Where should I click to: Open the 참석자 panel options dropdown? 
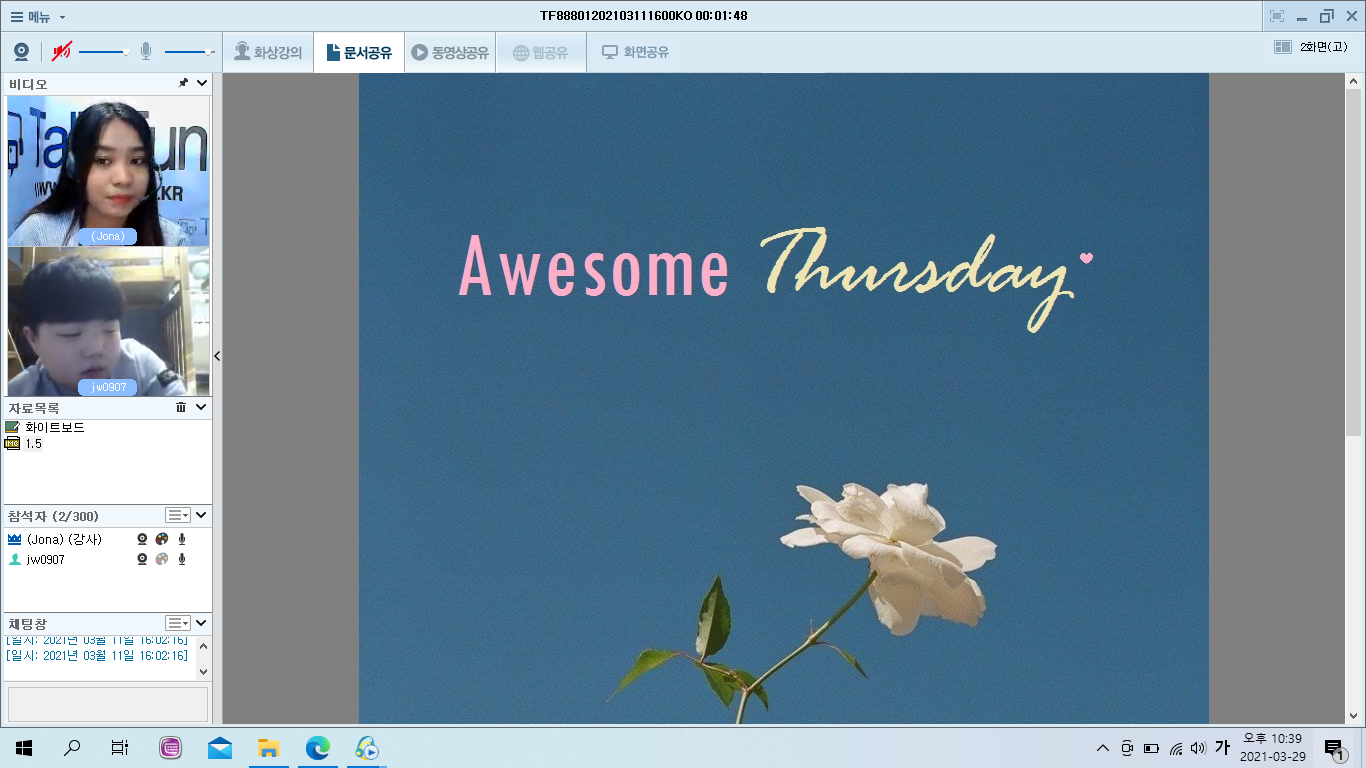177,515
